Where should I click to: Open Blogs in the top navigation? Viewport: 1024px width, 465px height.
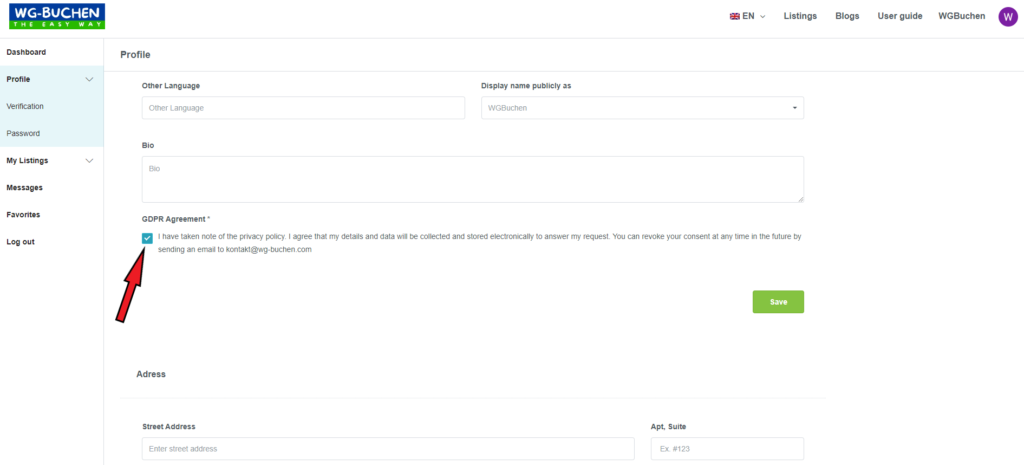pyautogui.click(x=847, y=16)
